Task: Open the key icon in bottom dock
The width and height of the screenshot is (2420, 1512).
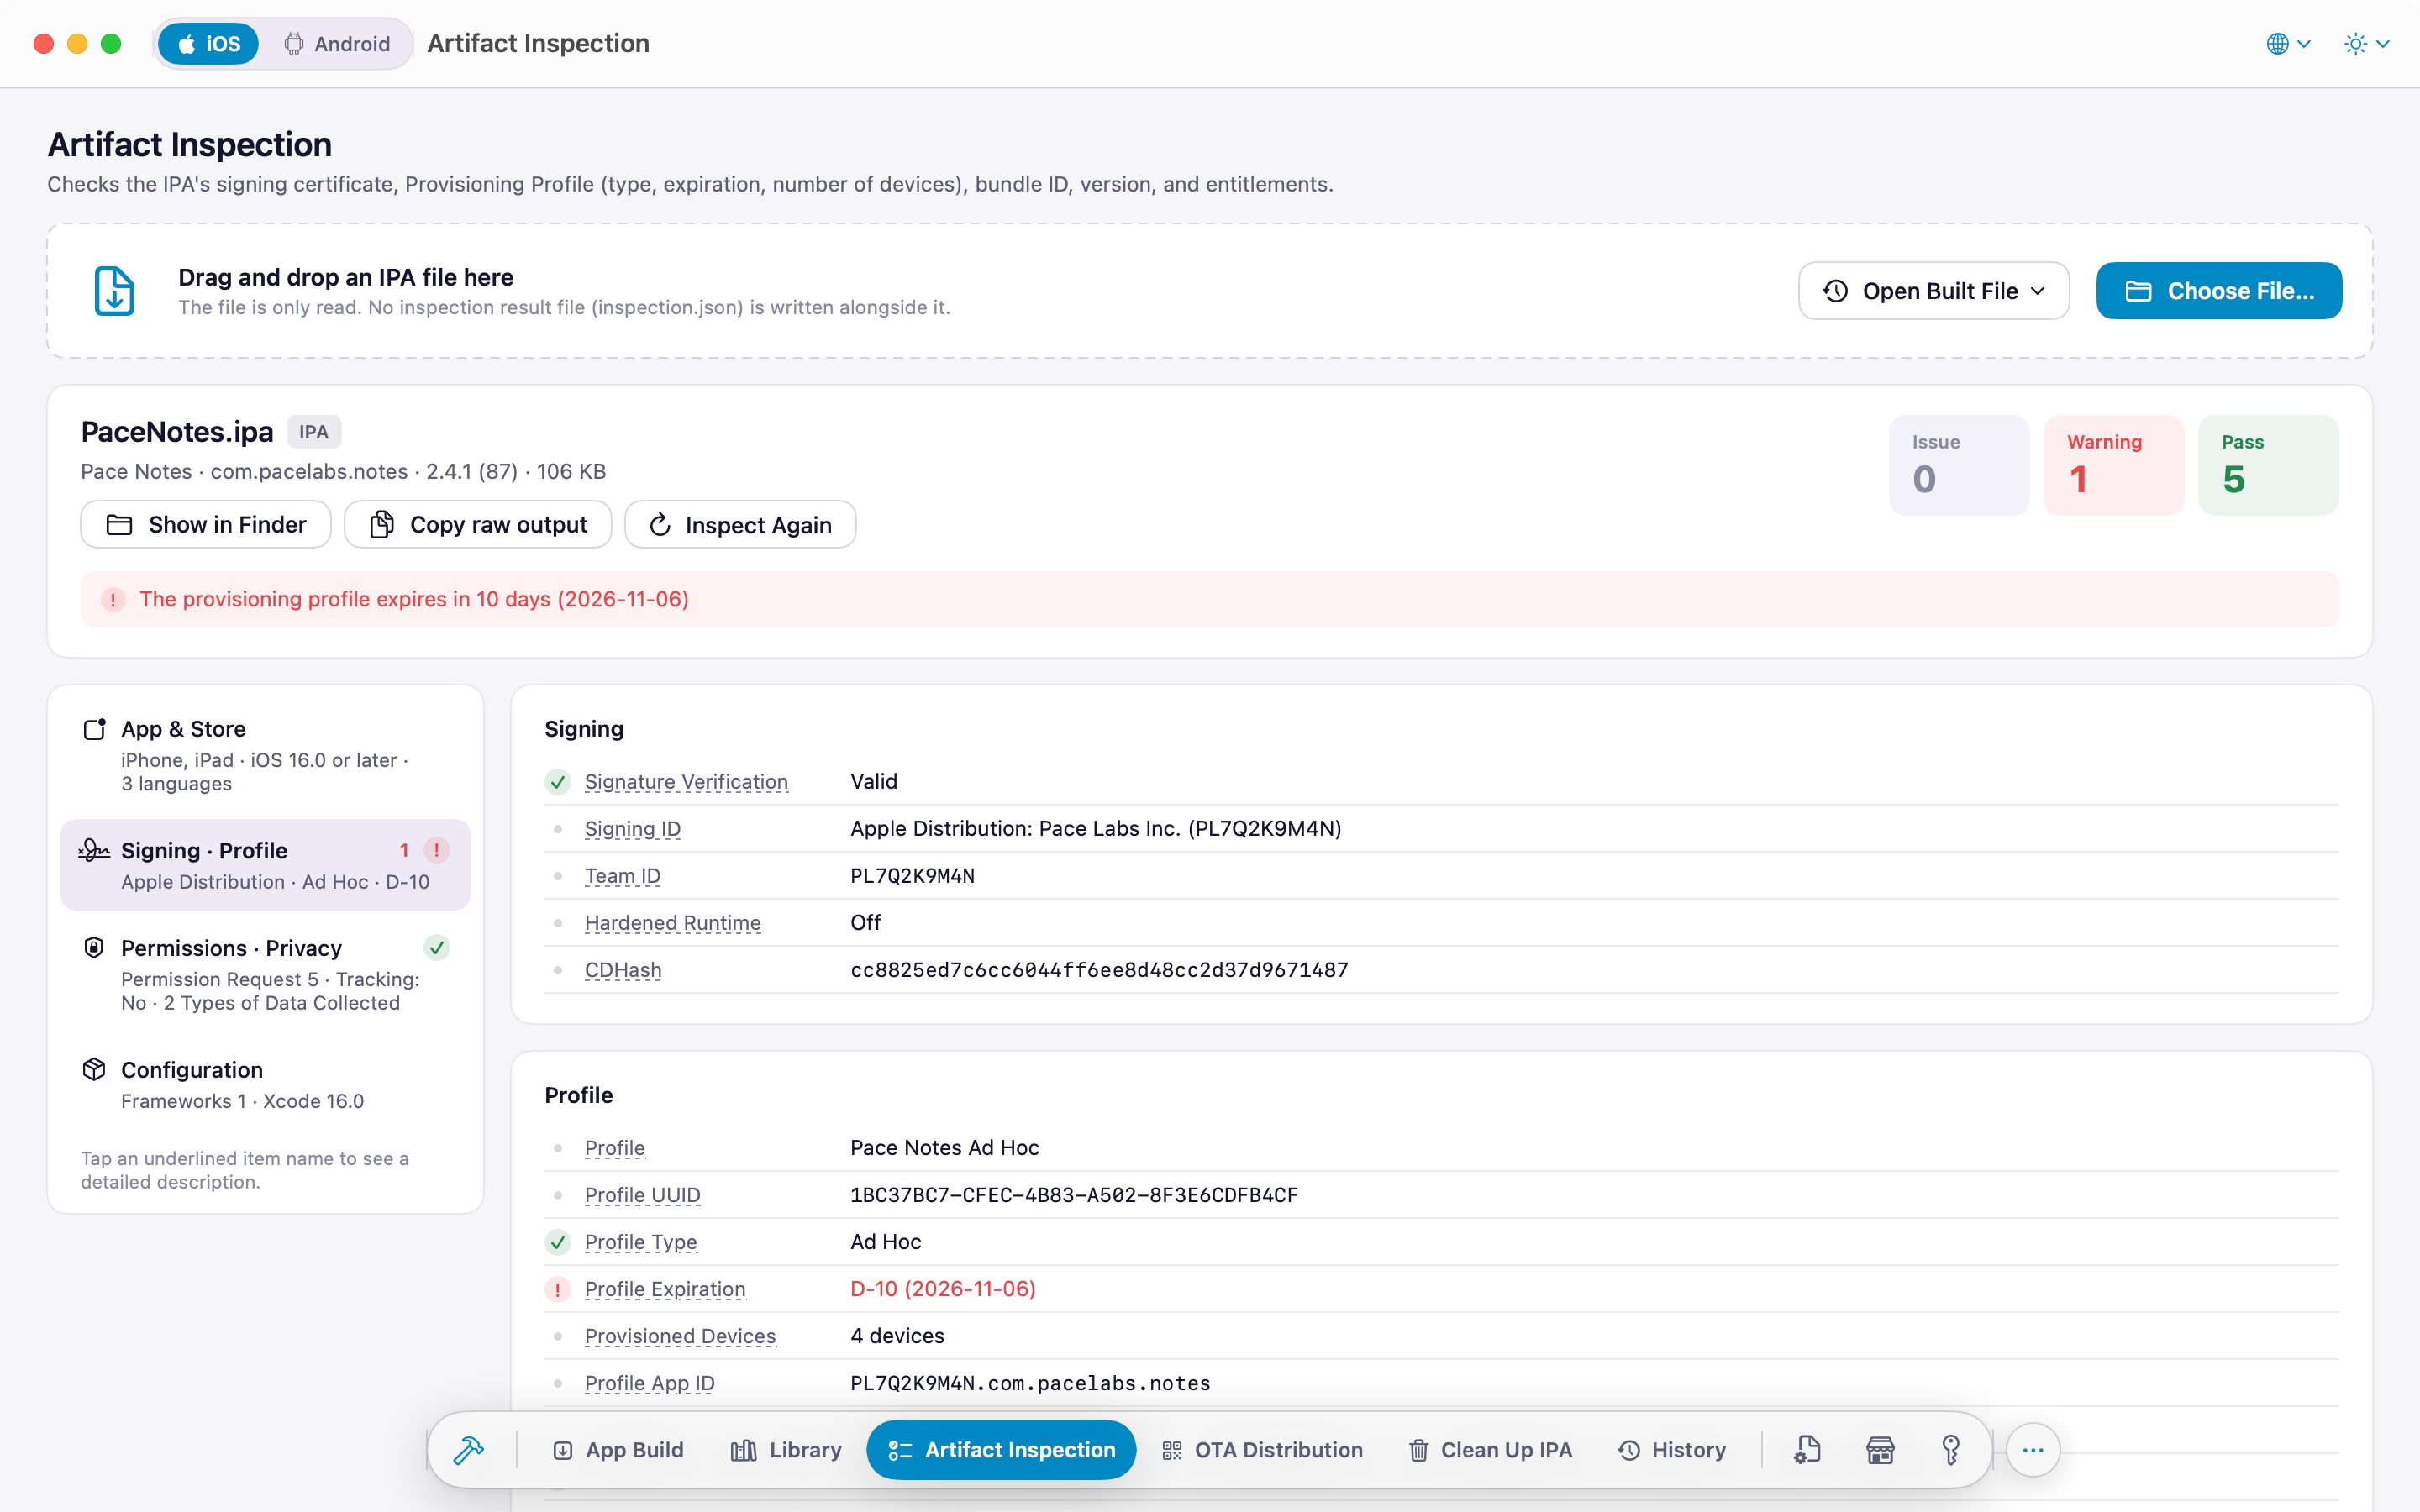Action: [1951, 1450]
